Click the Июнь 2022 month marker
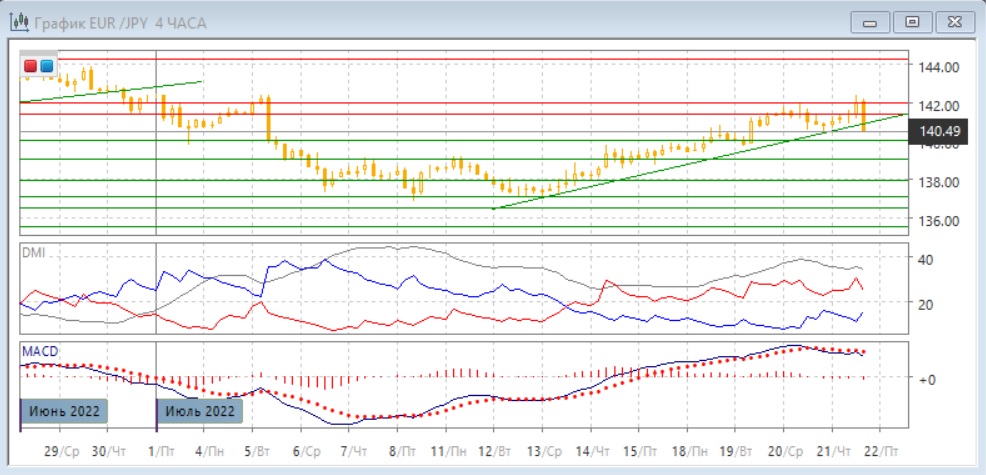Screen dimensions: 986x475 point(64,410)
